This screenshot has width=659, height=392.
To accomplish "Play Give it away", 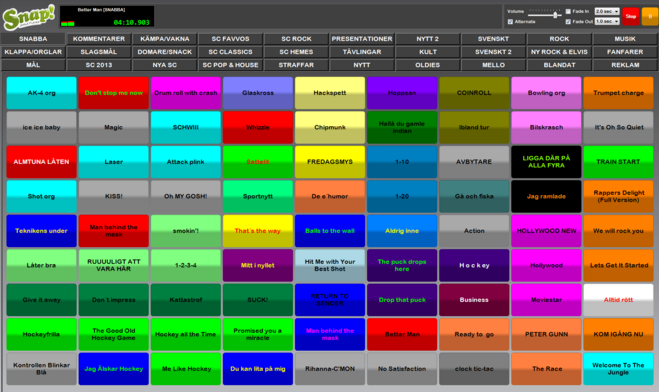I will [42, 300].
